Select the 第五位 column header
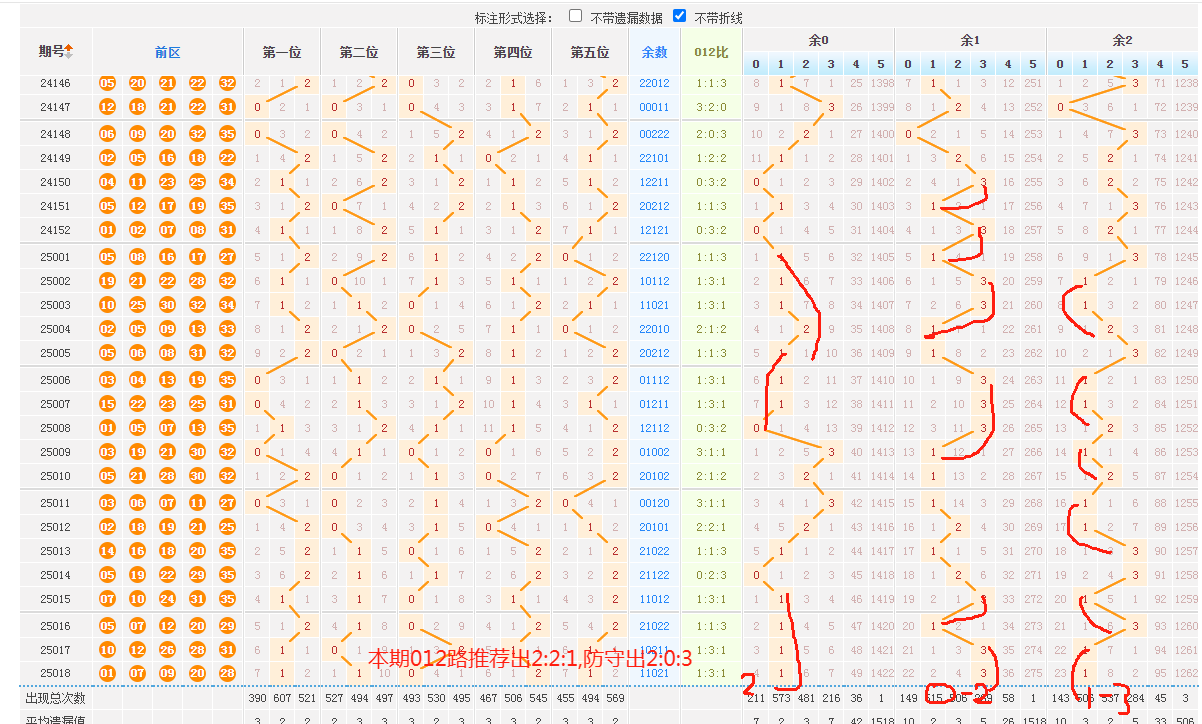 click(x=590, y=52)
